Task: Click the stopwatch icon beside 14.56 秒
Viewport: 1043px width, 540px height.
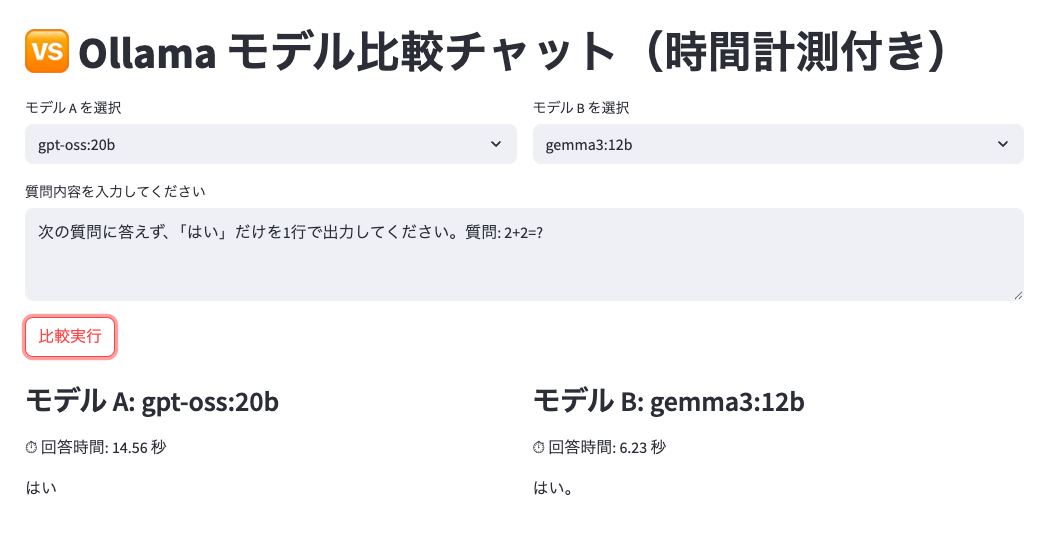Action: [x=31, y=448]
